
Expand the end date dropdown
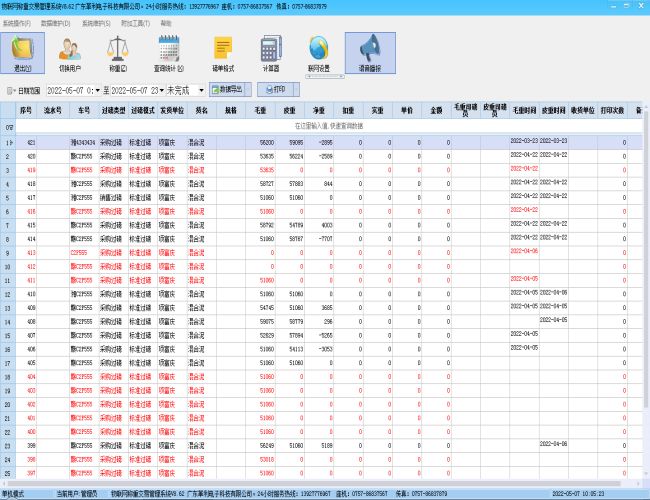160,90
